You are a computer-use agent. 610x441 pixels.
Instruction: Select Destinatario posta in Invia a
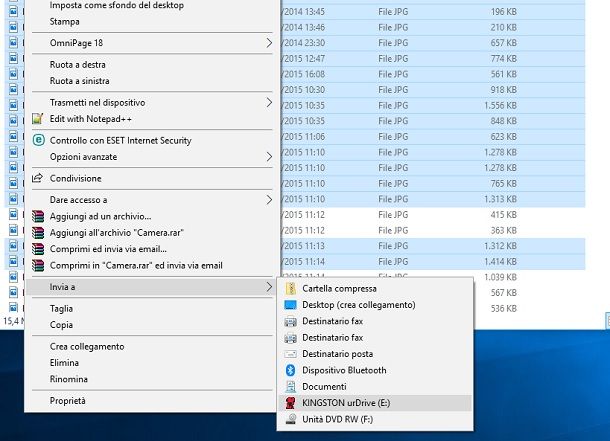337,354
